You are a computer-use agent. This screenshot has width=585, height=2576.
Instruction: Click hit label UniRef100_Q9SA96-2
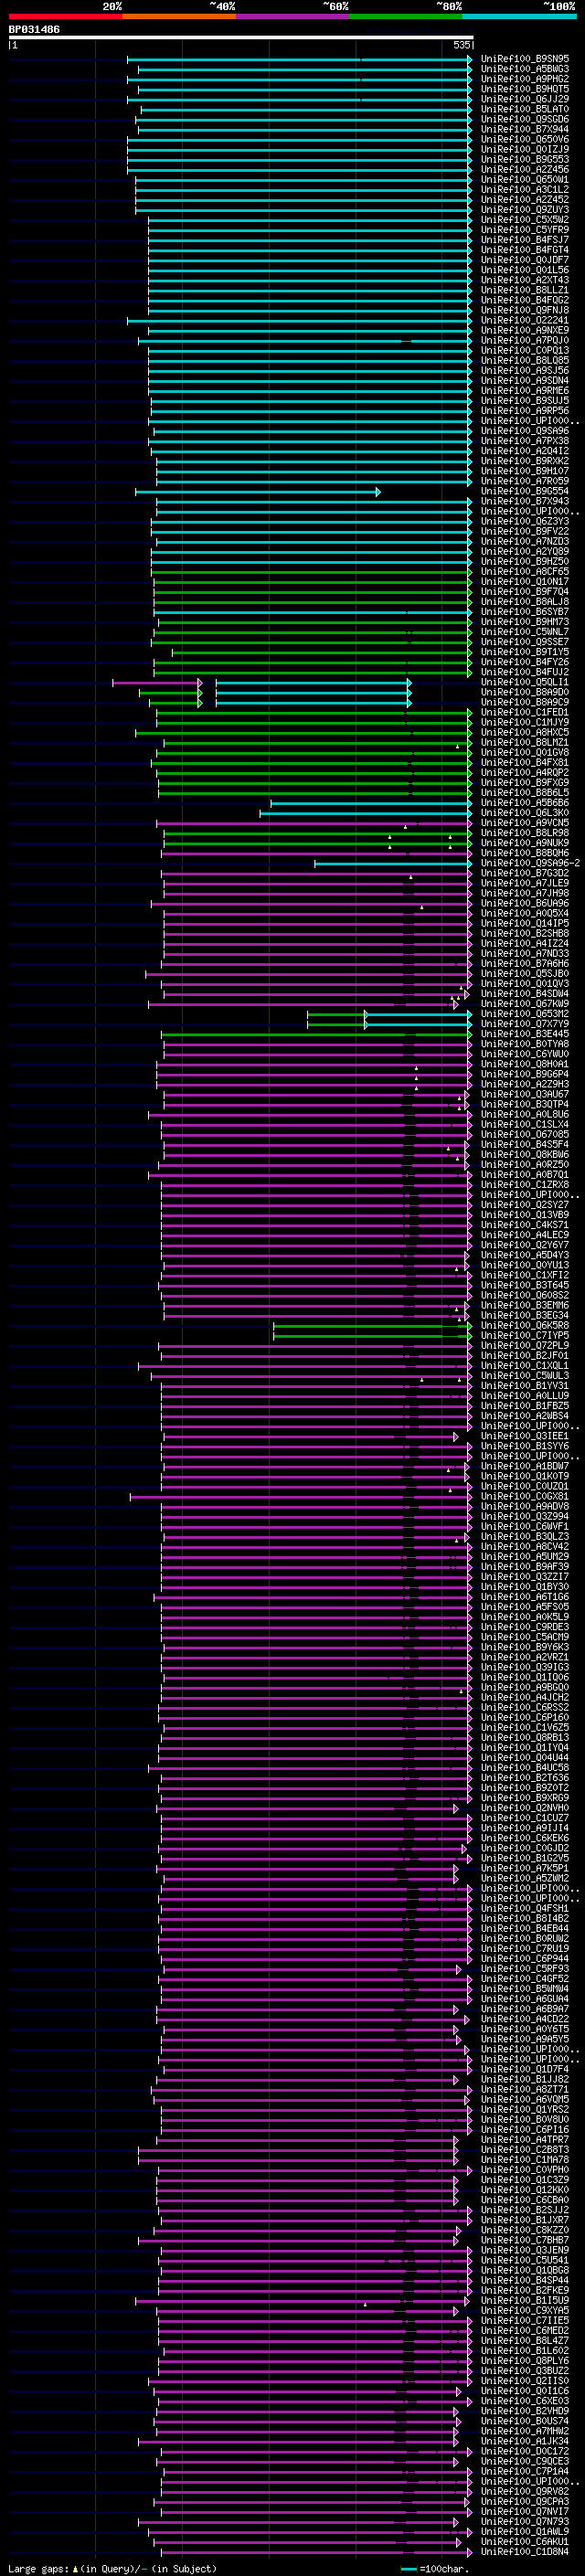tap(531, 863)
